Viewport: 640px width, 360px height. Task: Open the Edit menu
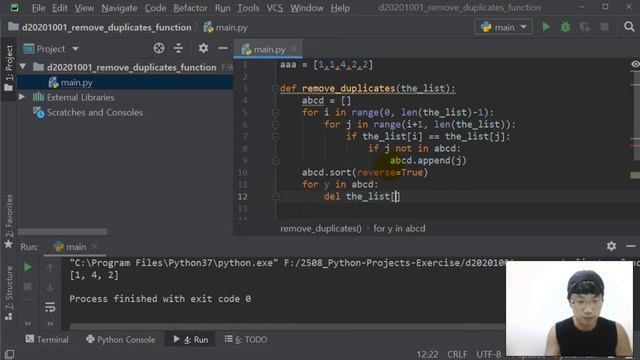click(x=60, y=8)
